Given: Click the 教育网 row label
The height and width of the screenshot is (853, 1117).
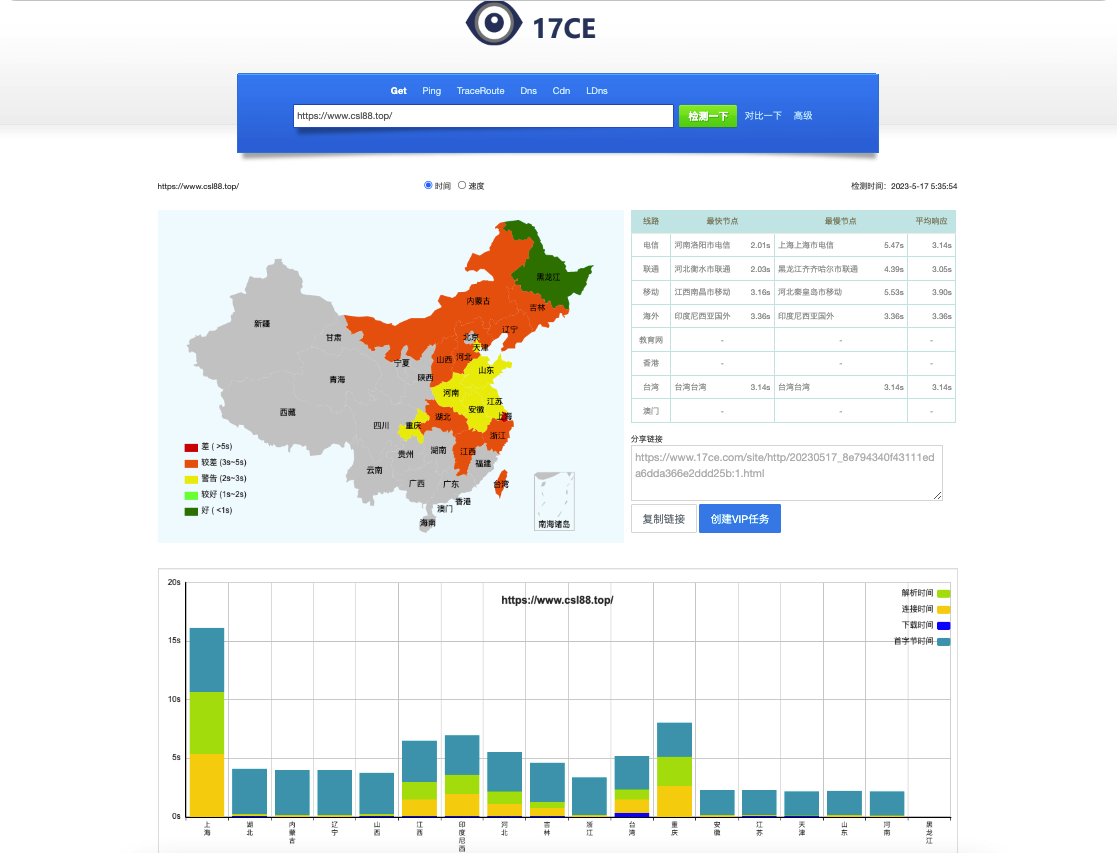Looking at the screenshot, I should (650, 340).
